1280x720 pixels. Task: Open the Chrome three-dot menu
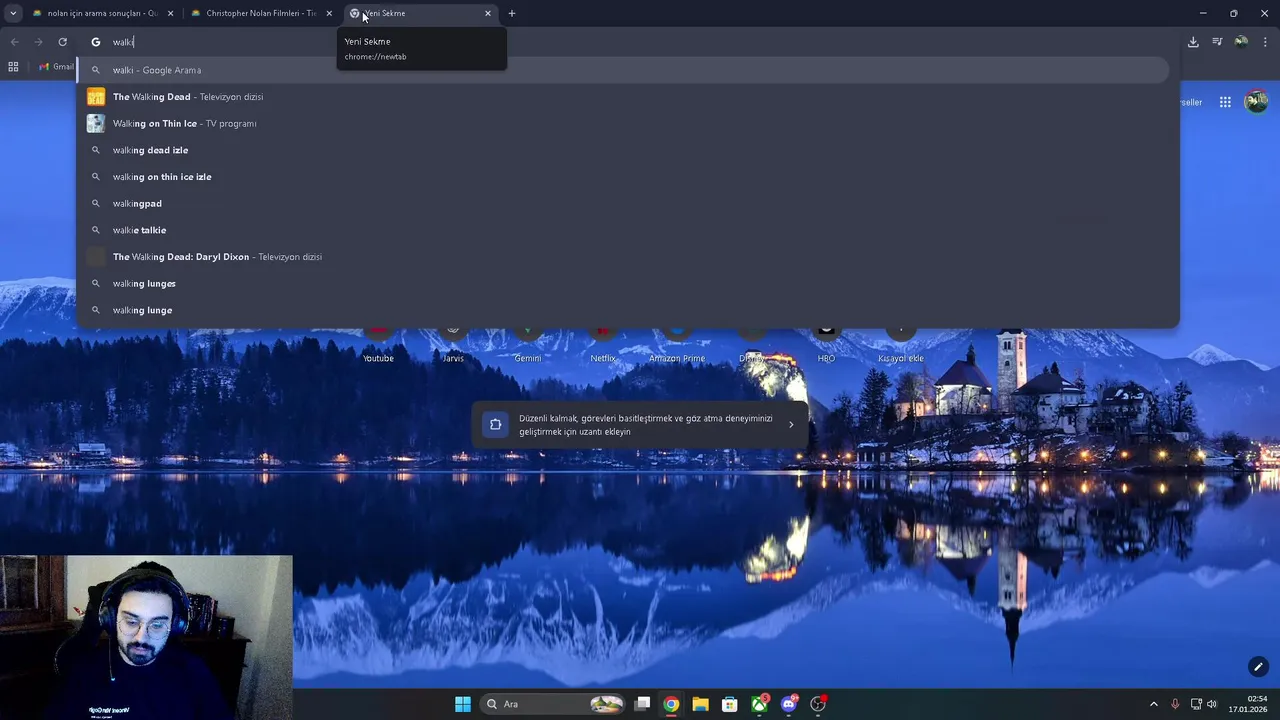[1265, 42]
